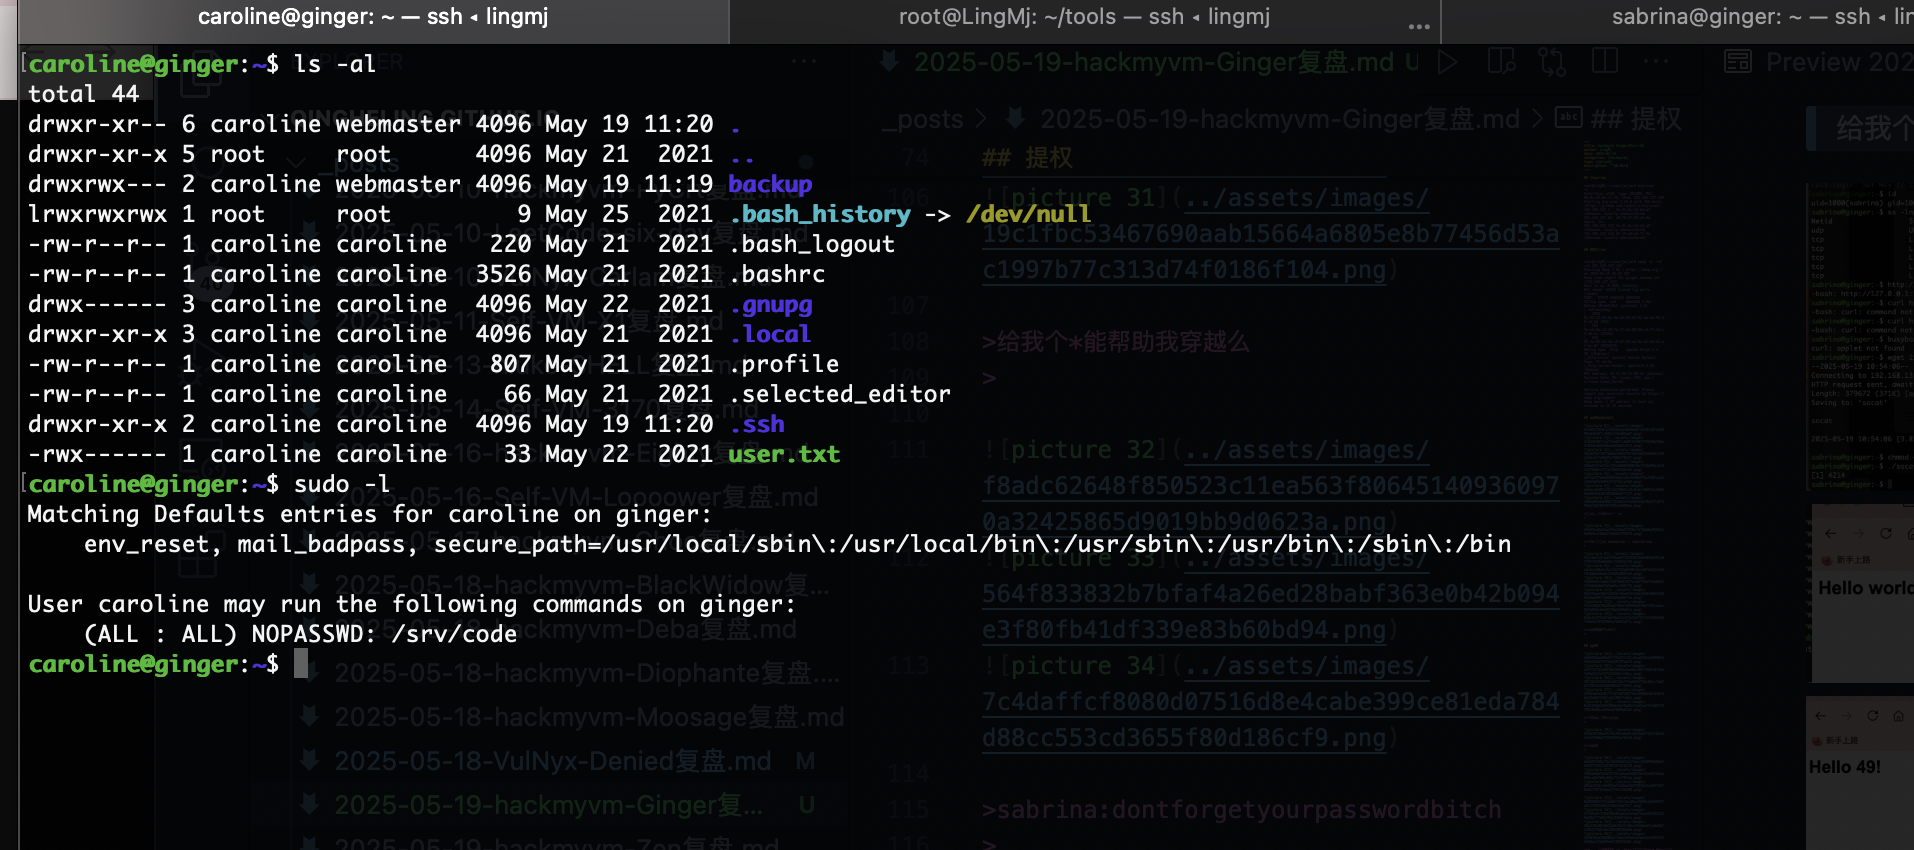This screenshot has width=1914, height=850.
Task: Click the 'total 44' output line
Action: click(x=83, y=94)
